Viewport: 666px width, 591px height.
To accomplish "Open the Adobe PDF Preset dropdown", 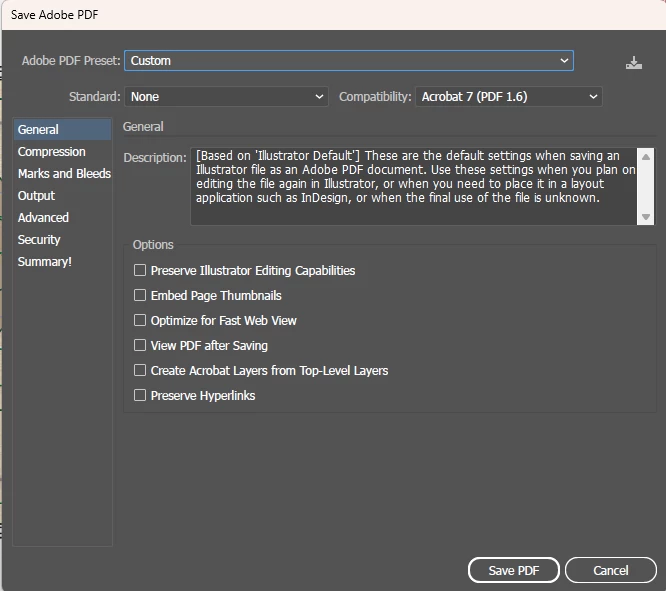I will coord(349,61).
